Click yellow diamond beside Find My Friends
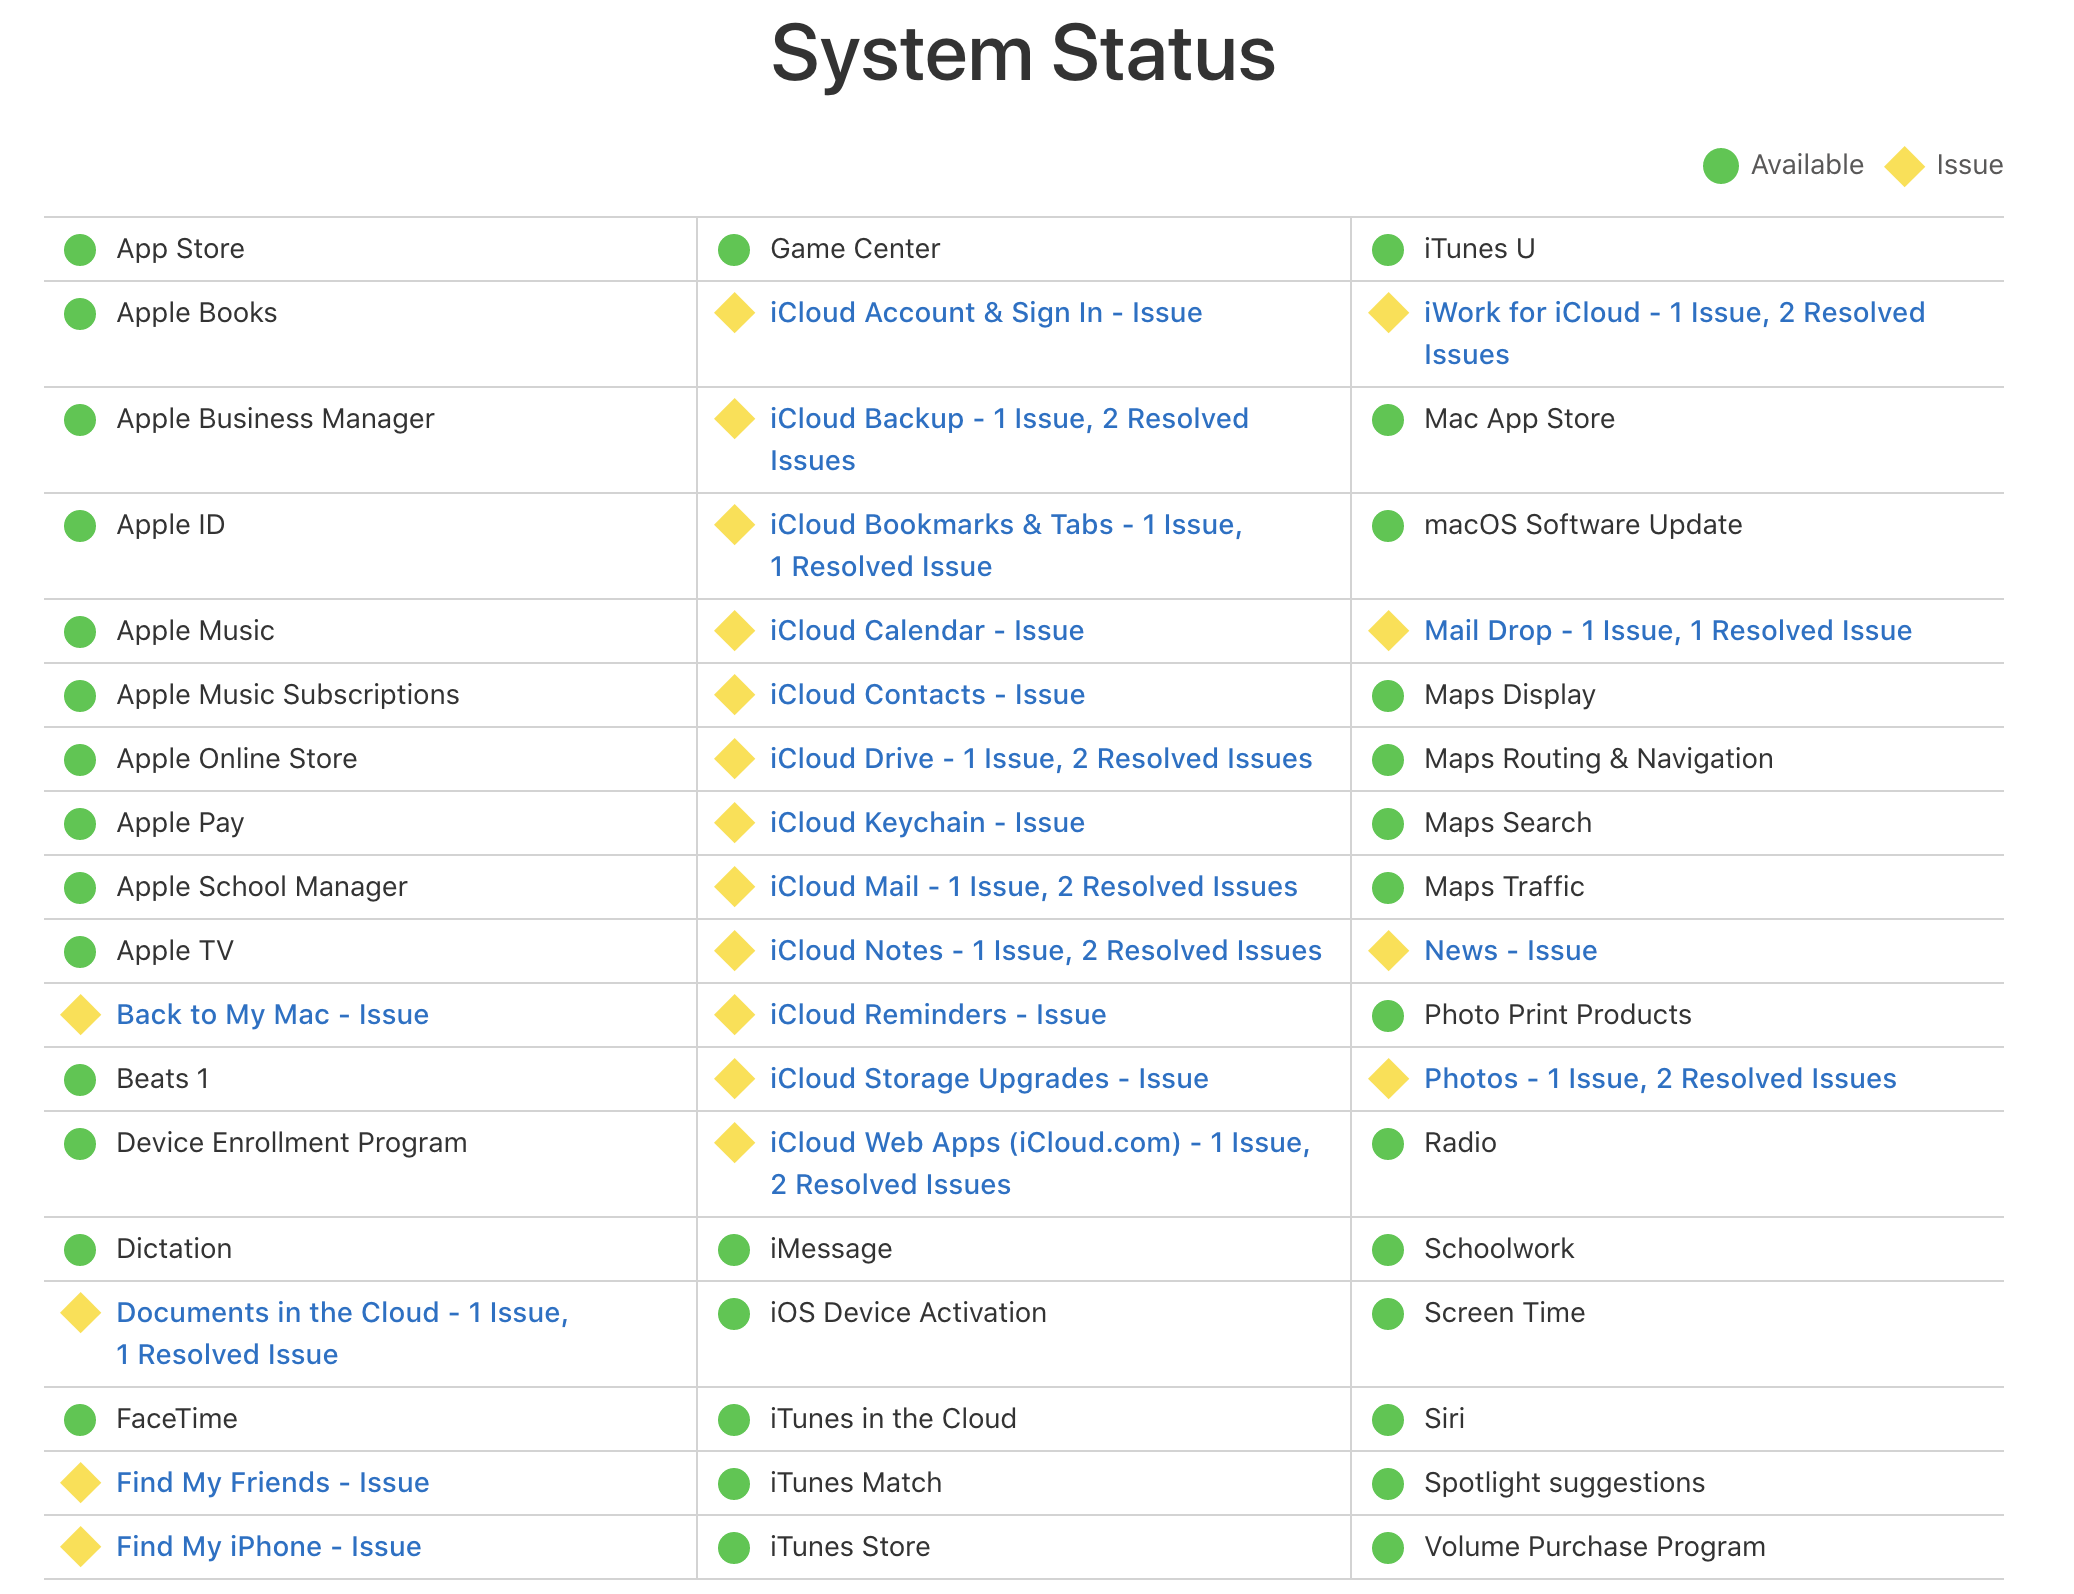This screenshot has width=2074, height=1594. (x=80, y=1483)
